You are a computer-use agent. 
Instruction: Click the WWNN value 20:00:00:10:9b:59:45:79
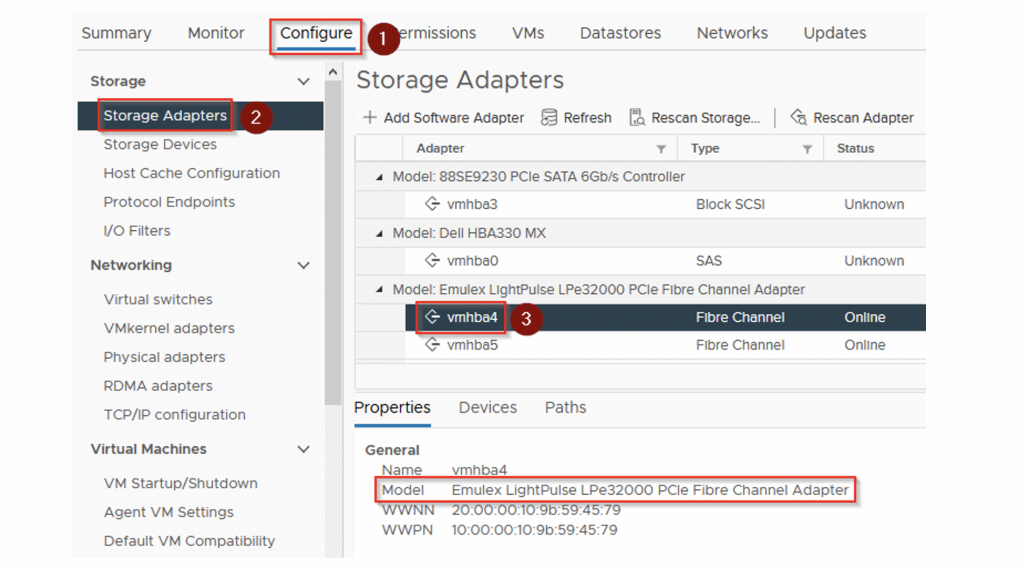(536, 510)
